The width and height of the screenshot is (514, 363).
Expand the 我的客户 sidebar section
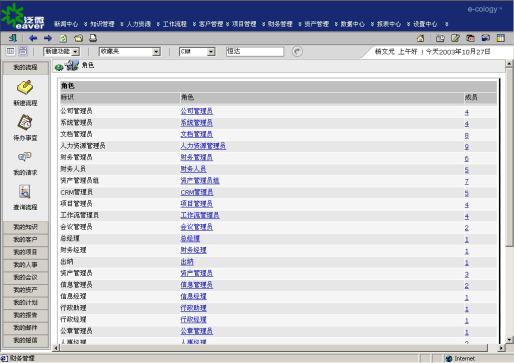[x=25, y=240]
